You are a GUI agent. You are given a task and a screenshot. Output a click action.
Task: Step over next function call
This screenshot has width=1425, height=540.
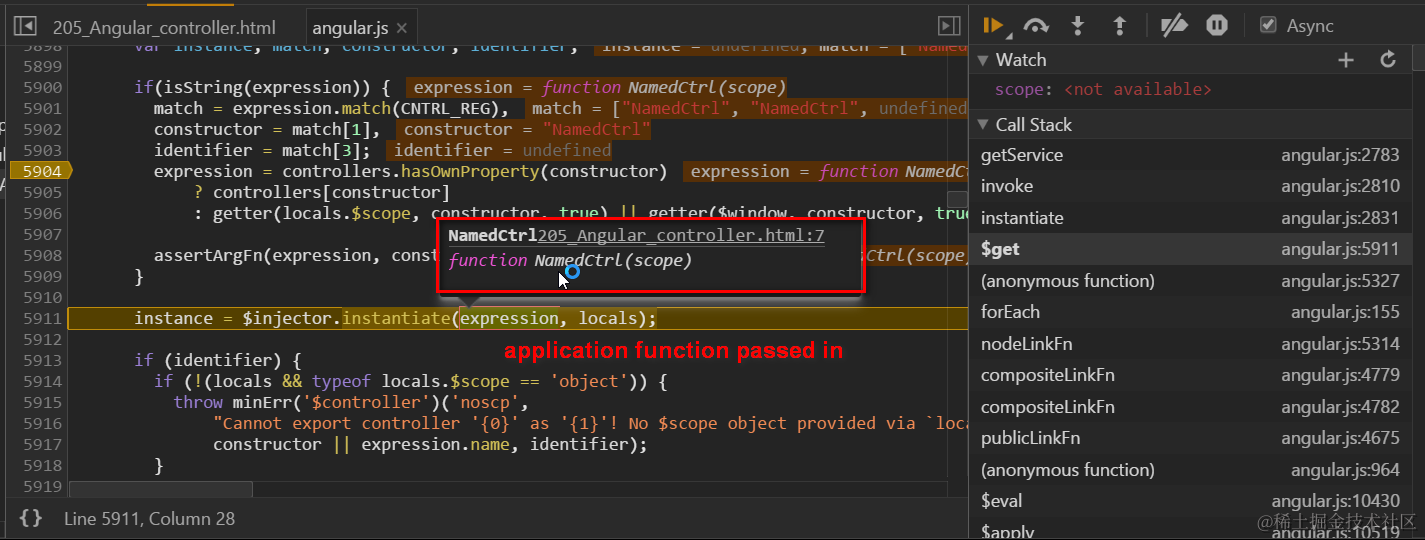point(1036,26)
